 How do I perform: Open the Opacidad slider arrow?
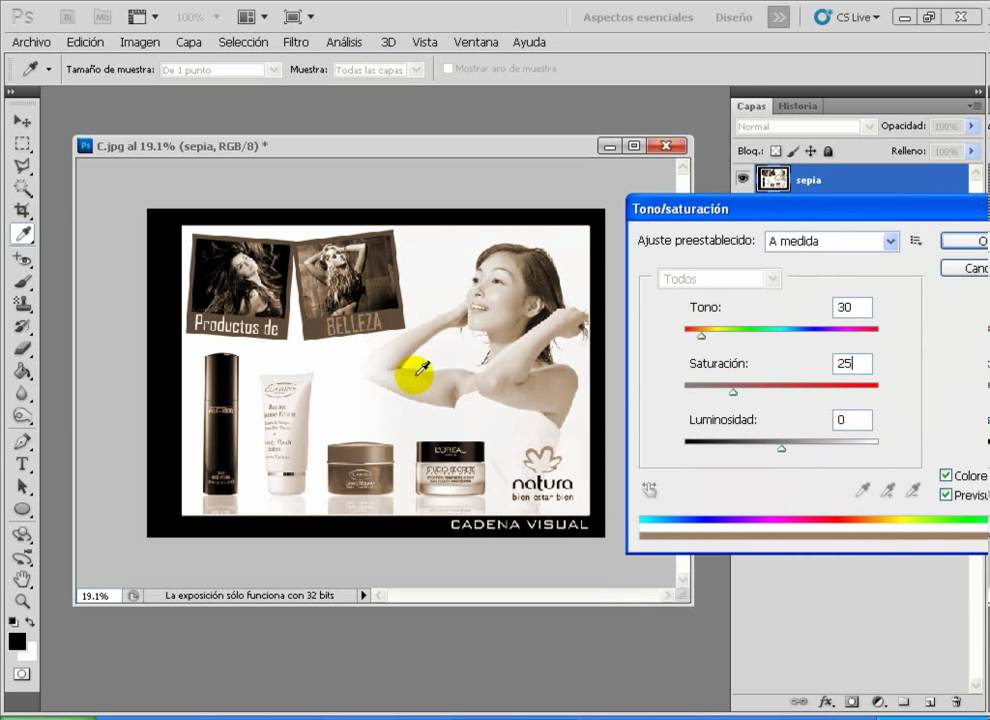972,126
